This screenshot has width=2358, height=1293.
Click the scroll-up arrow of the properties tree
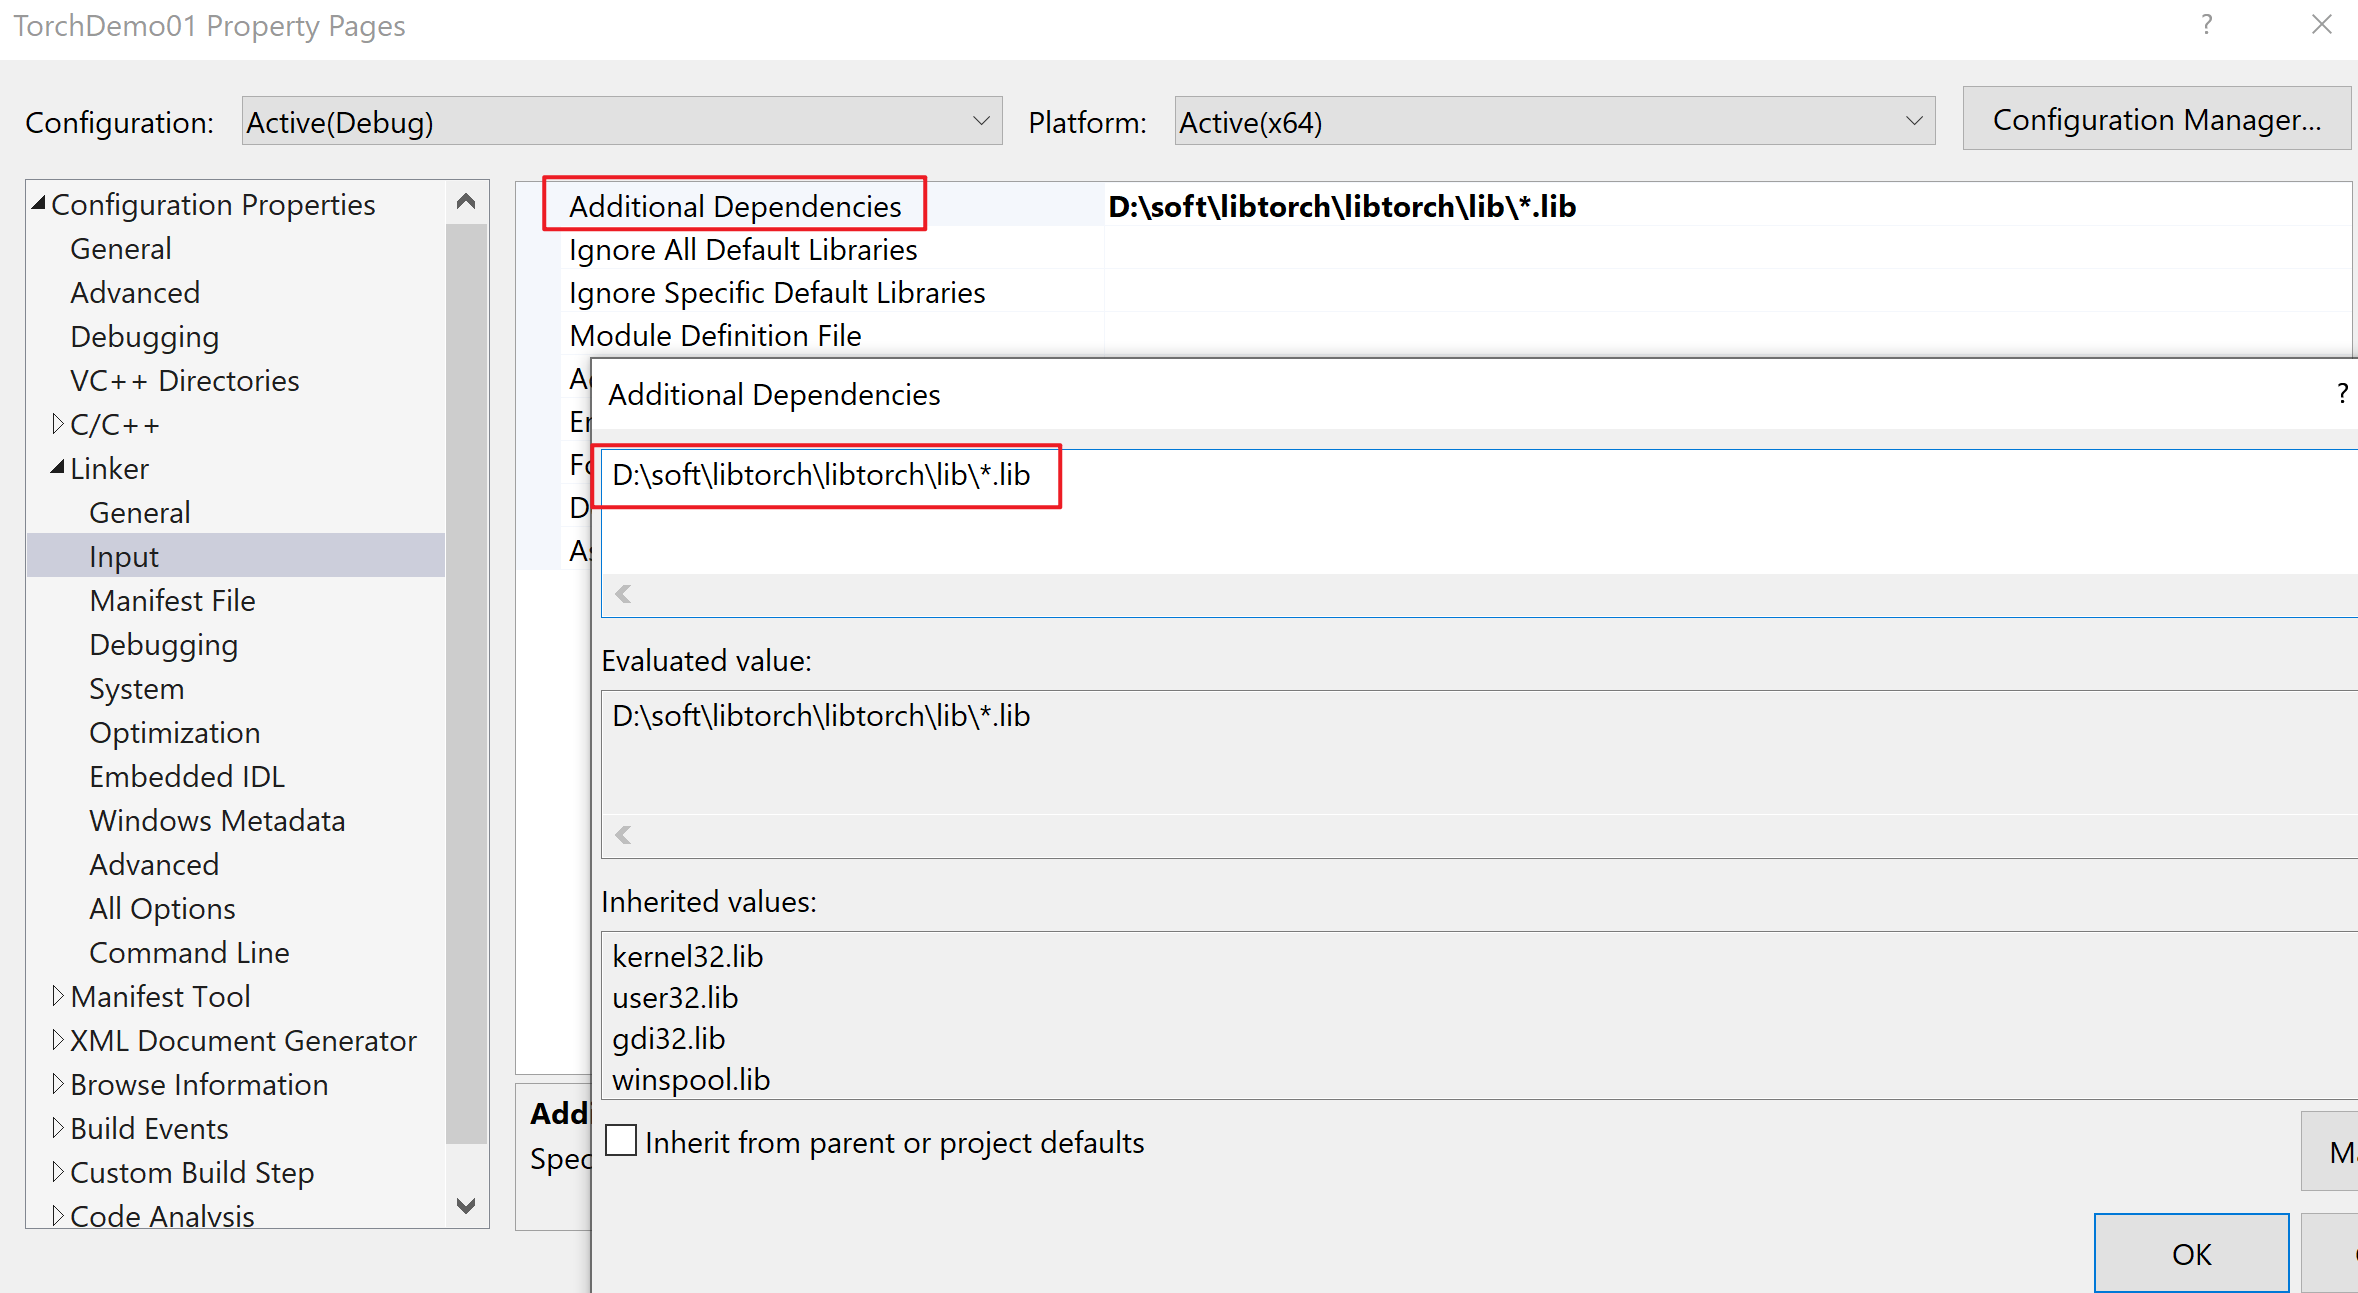(466, 200)
